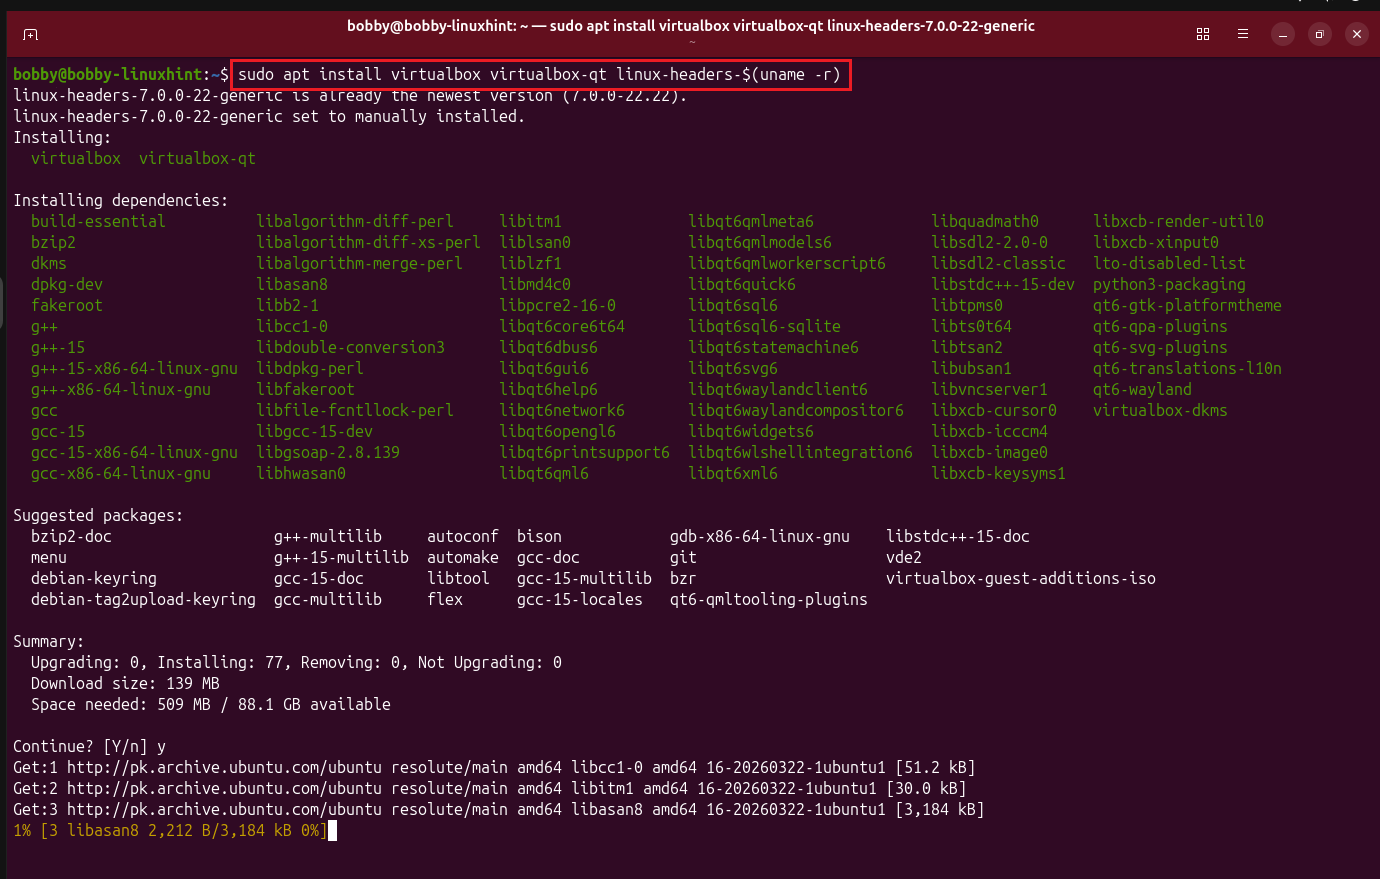The image size is (1380, 879).
Task: Click the terminal window title text
Action: [x=691, y=26]
